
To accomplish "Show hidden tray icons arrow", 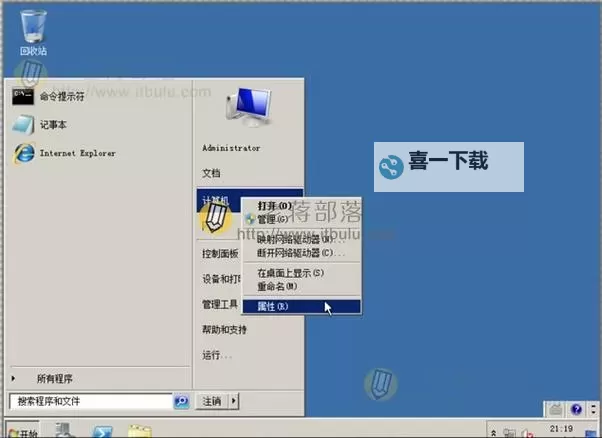I will tap(494, 433).
